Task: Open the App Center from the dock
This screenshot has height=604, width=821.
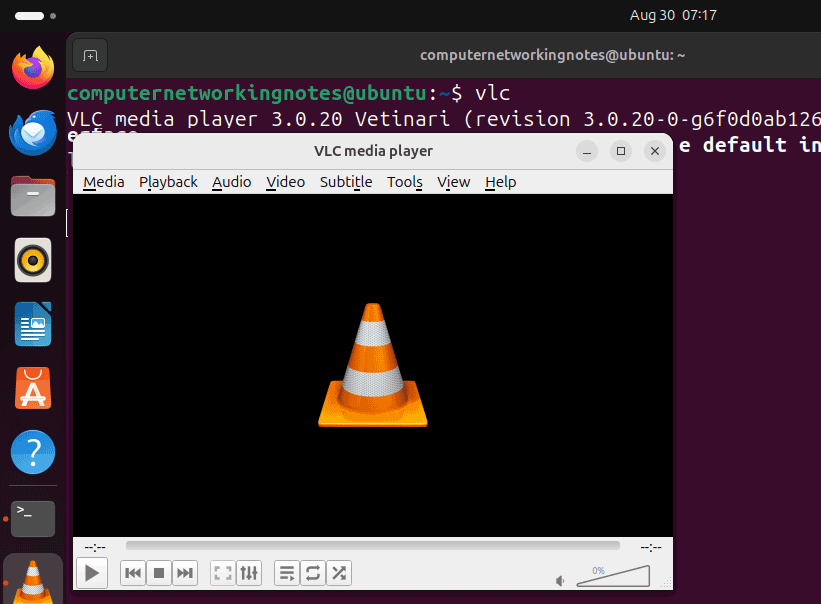Action: pyautogui.click(x=33, y=388)
